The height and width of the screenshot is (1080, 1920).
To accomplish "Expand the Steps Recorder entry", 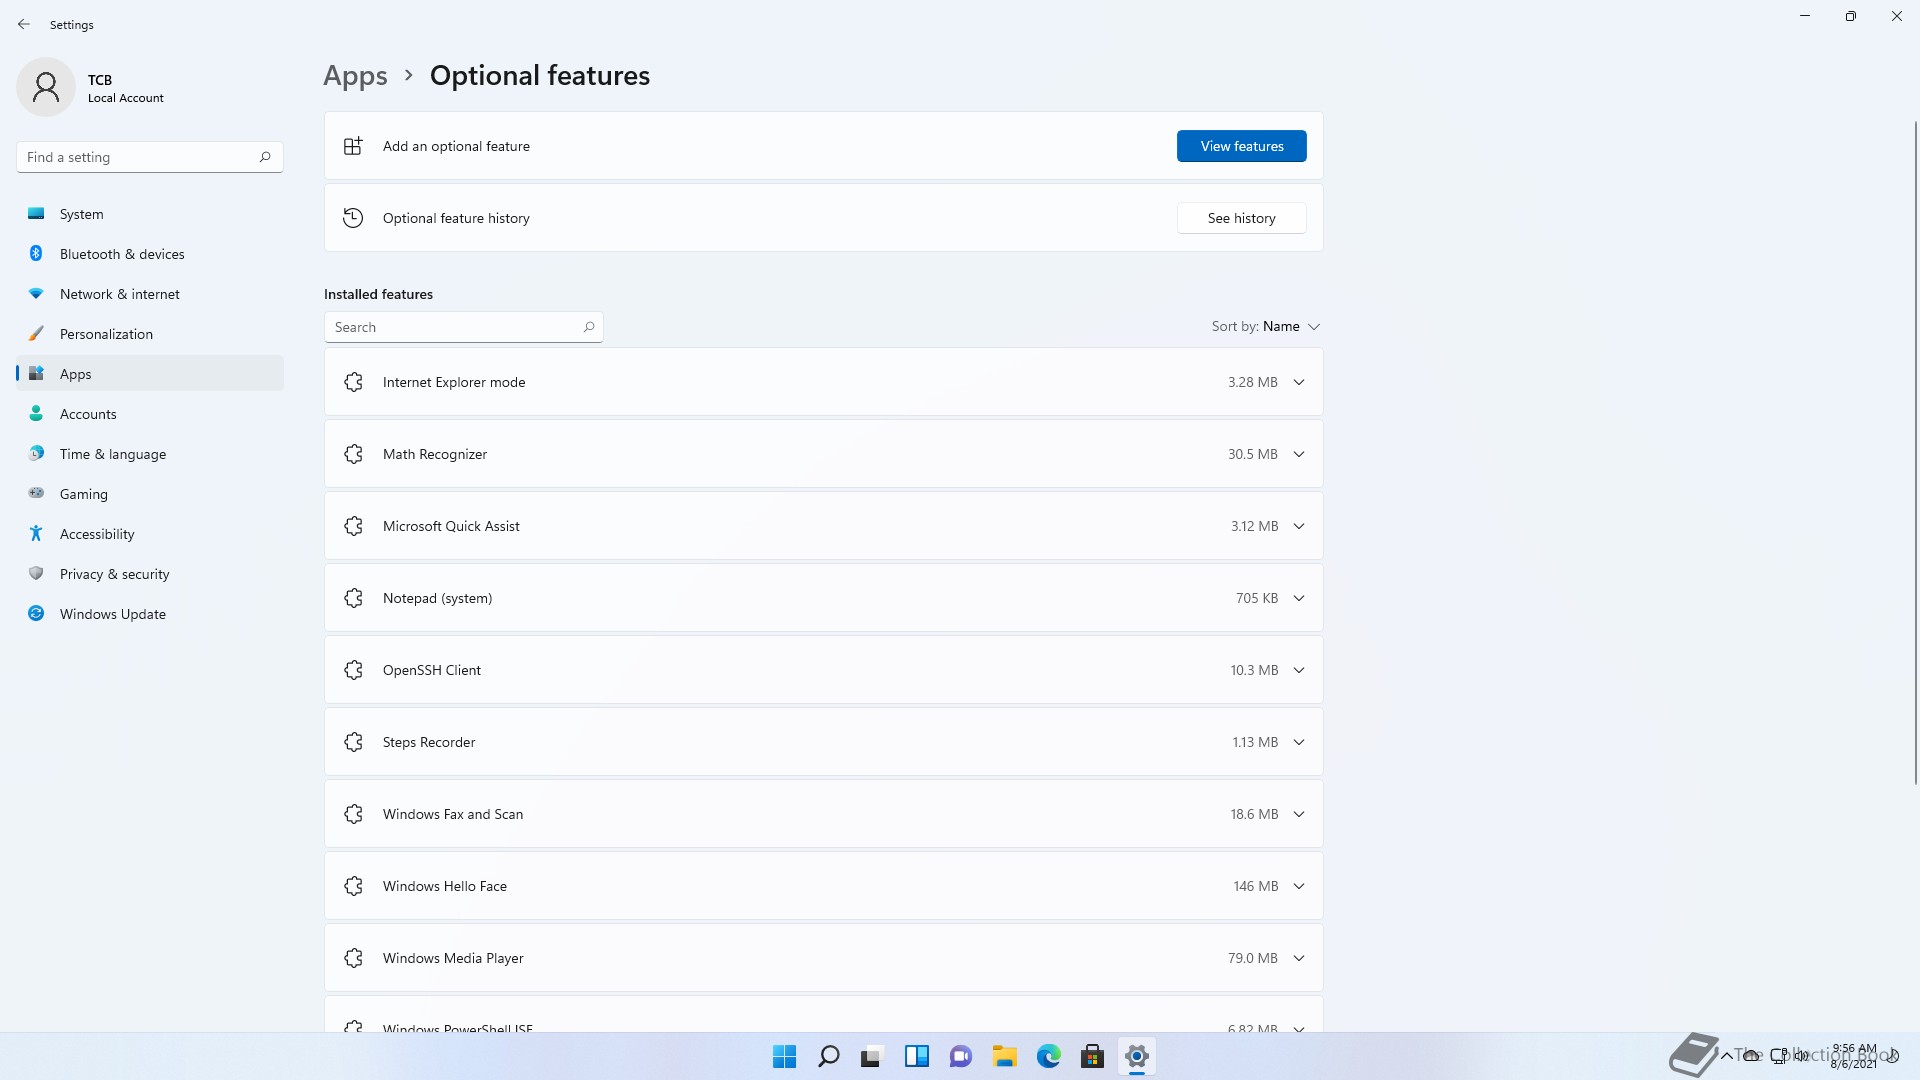I will [1299, 742].
